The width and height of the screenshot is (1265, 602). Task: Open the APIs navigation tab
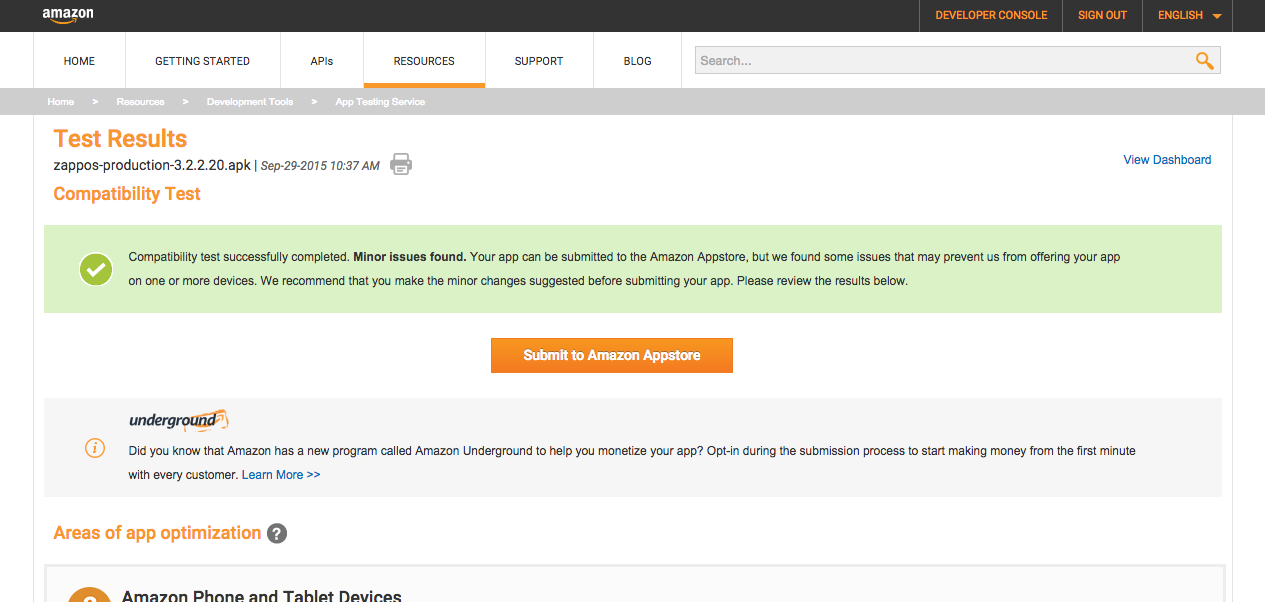tap(322, 61)
